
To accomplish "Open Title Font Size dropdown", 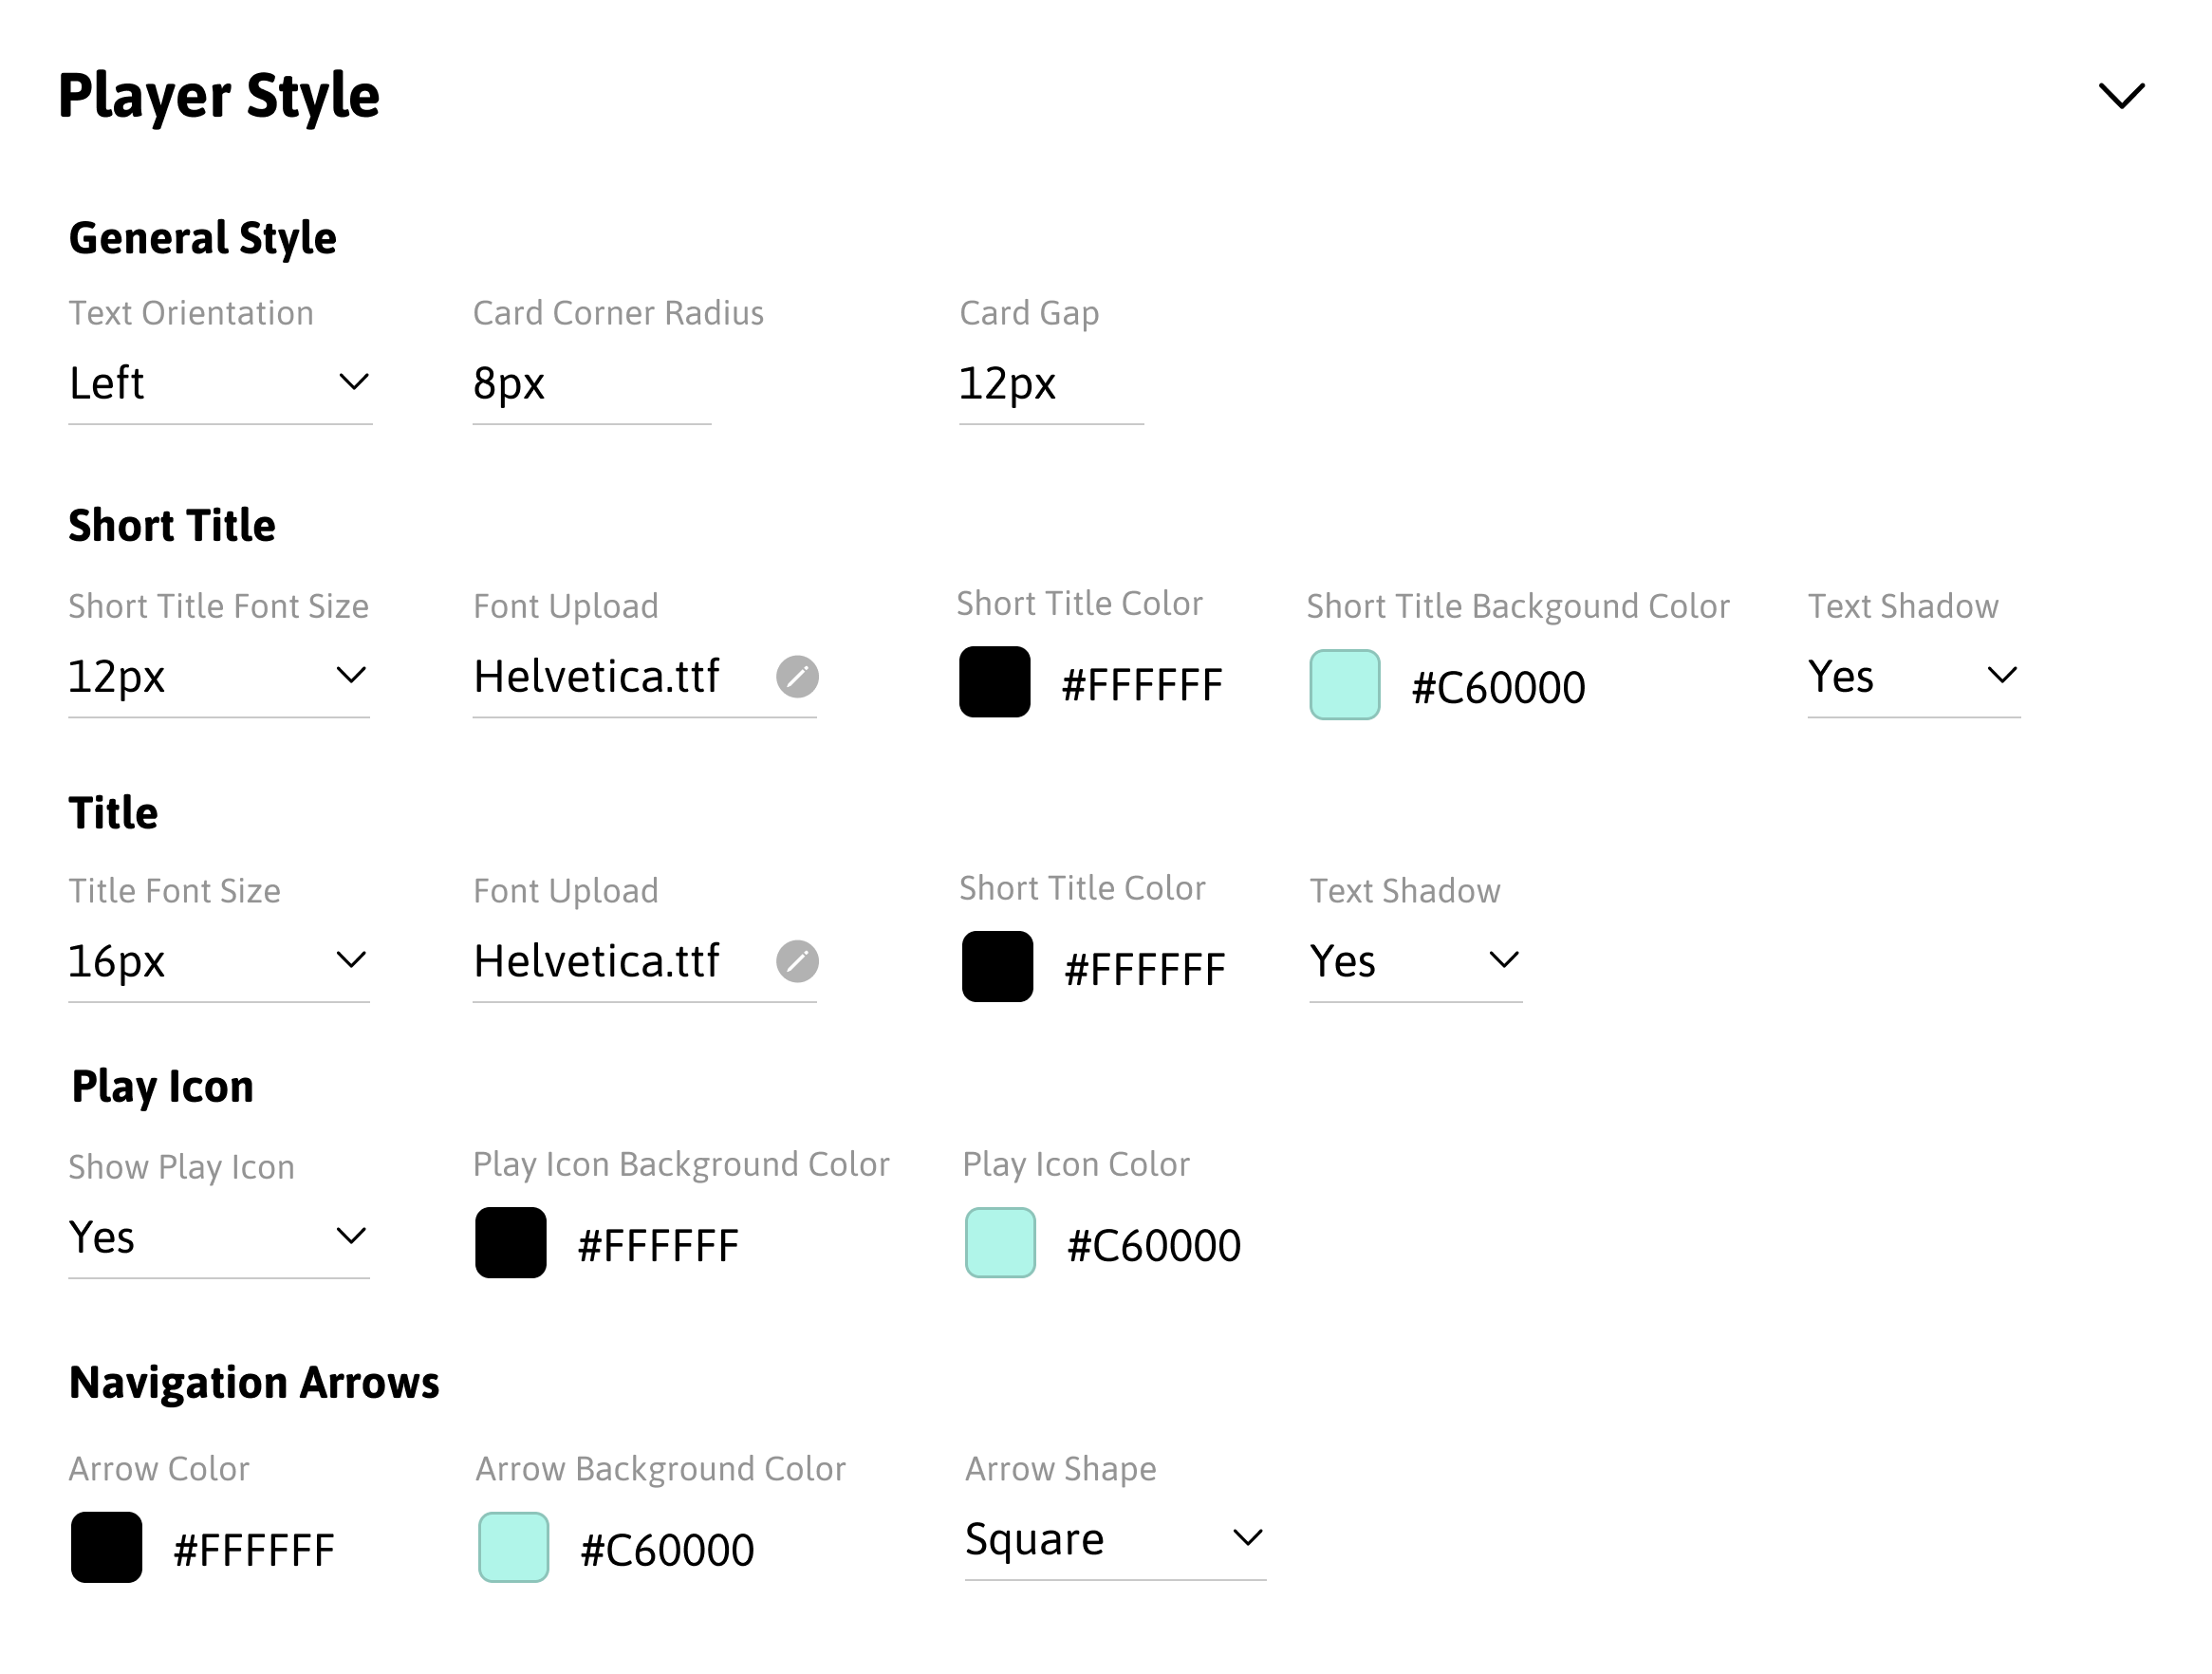I will 219,962.
